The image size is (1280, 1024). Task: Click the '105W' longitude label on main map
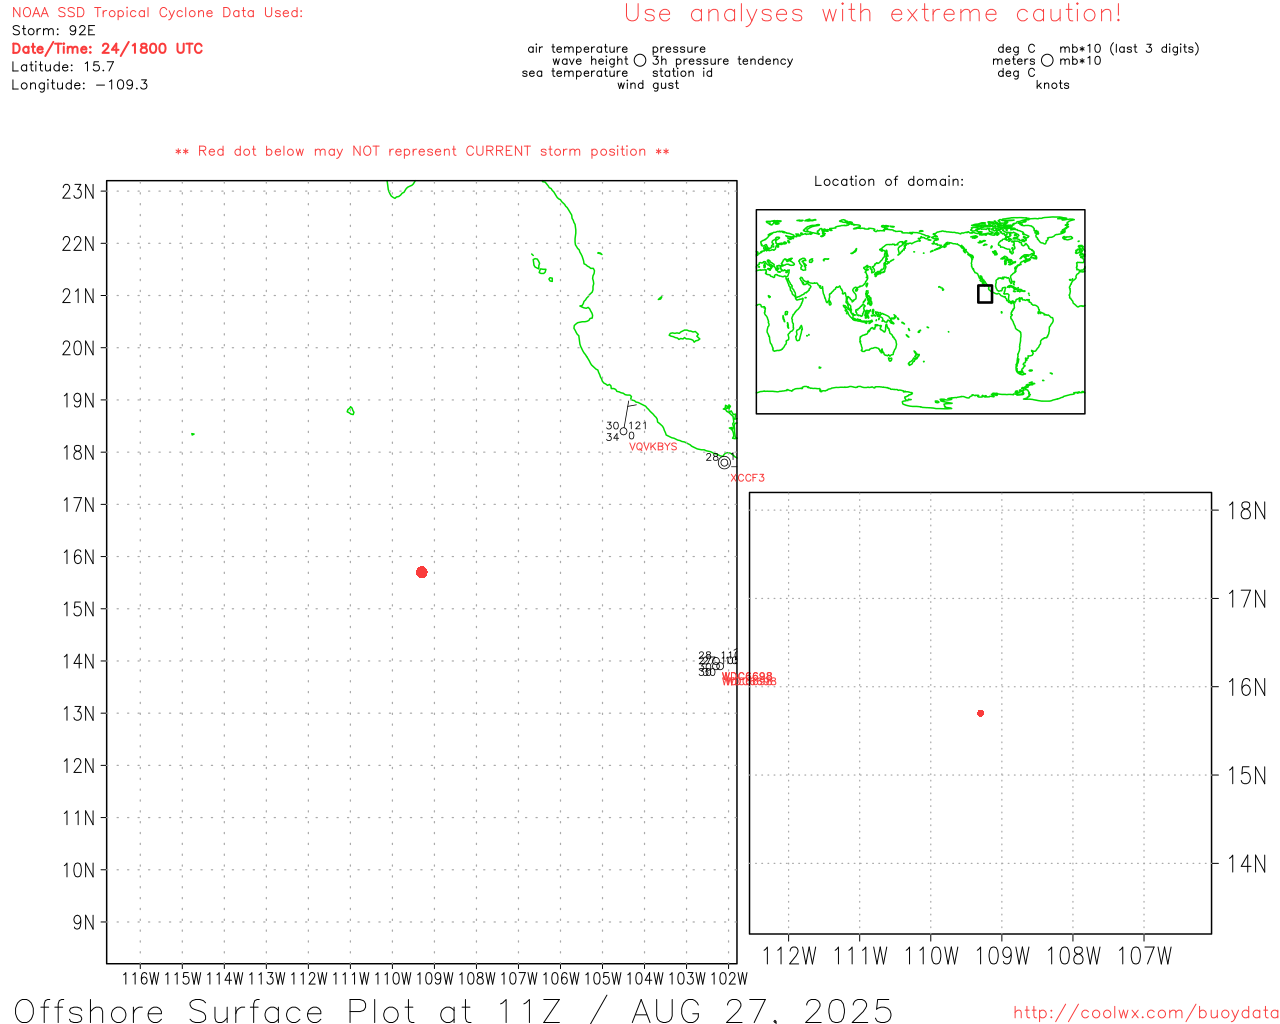click(x=602, y=979)
